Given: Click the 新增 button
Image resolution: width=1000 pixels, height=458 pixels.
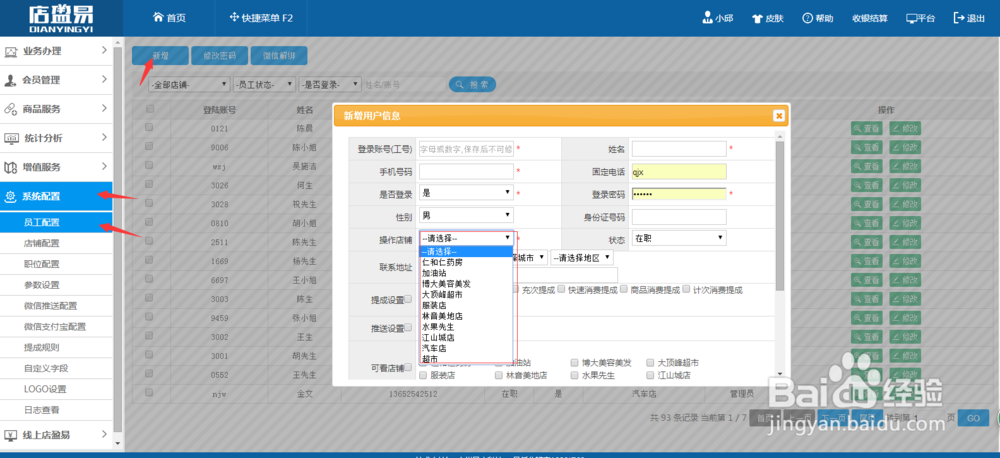Looking at the screenshot, I should 160,55.
